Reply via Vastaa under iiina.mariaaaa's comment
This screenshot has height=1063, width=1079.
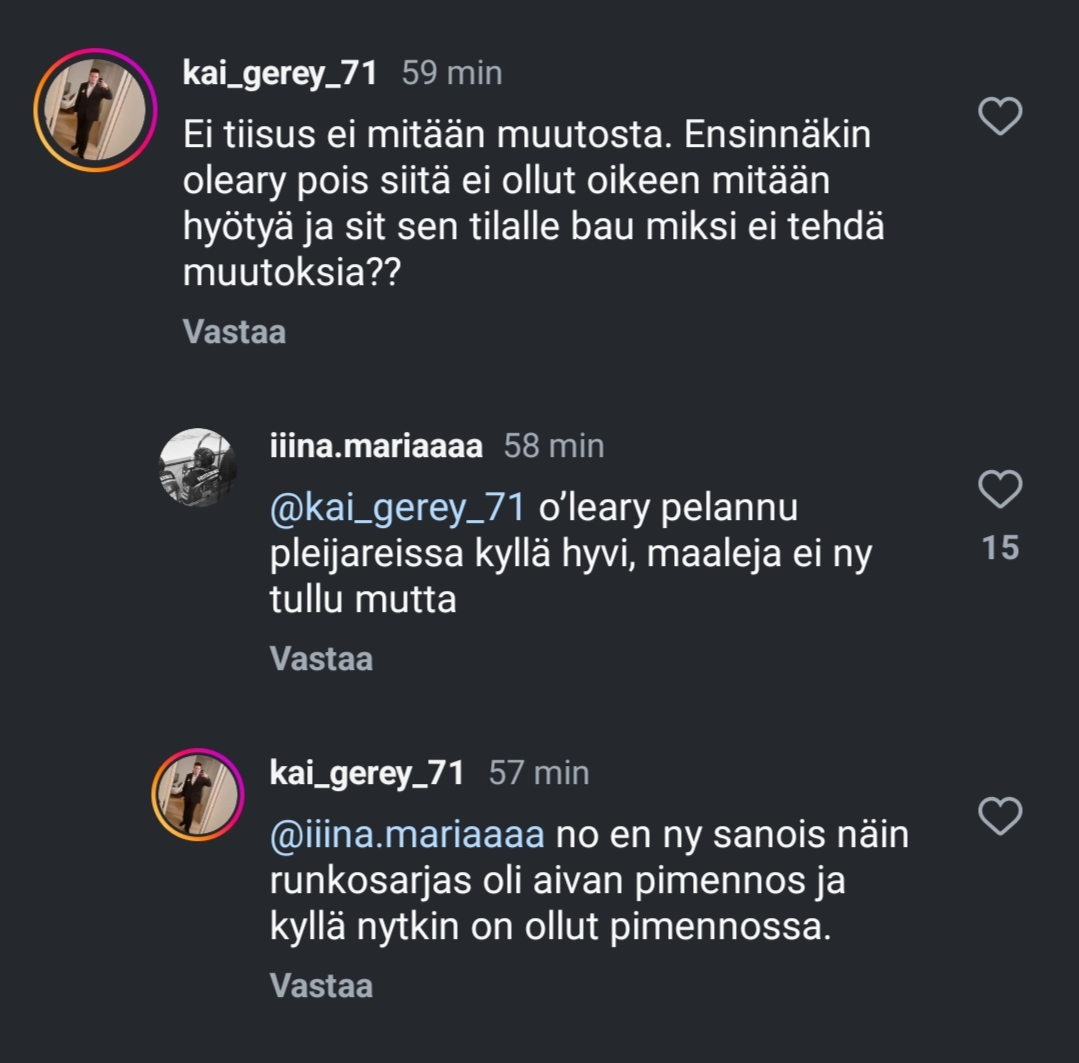(x=321, y=658)
